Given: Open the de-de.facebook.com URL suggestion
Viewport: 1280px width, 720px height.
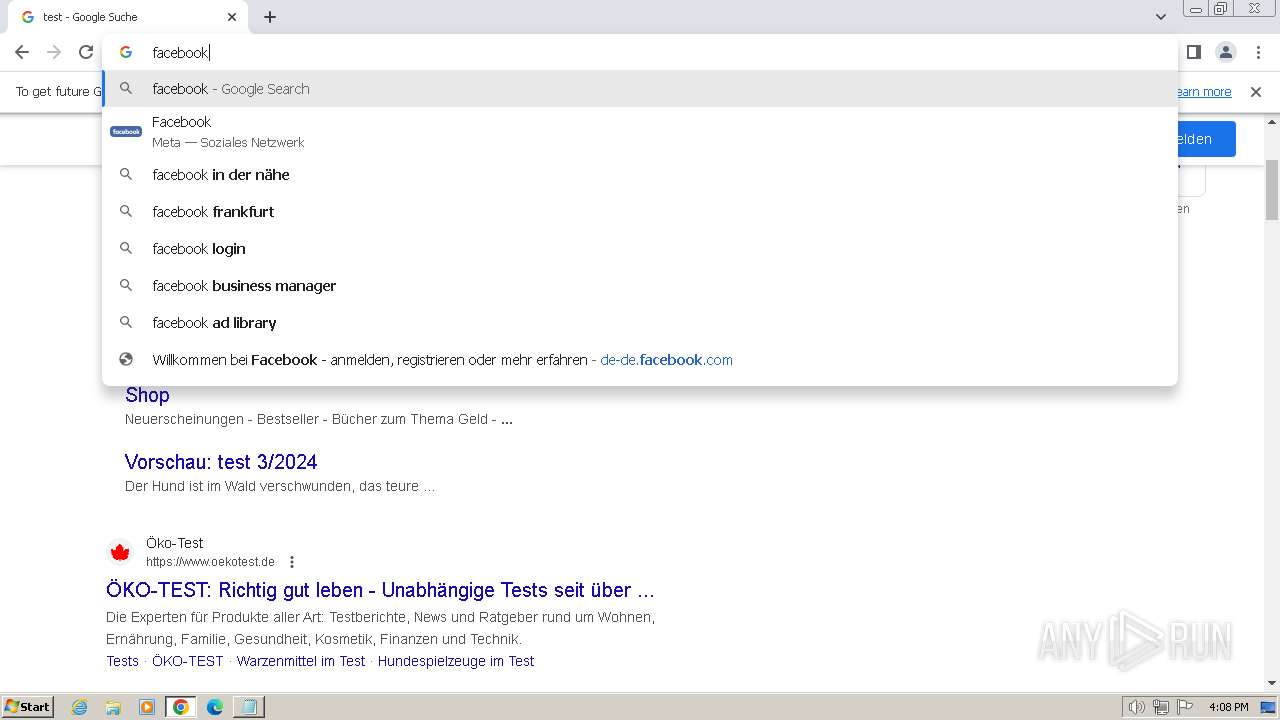Looking at the screenshot, I should [x=640, y=360].
